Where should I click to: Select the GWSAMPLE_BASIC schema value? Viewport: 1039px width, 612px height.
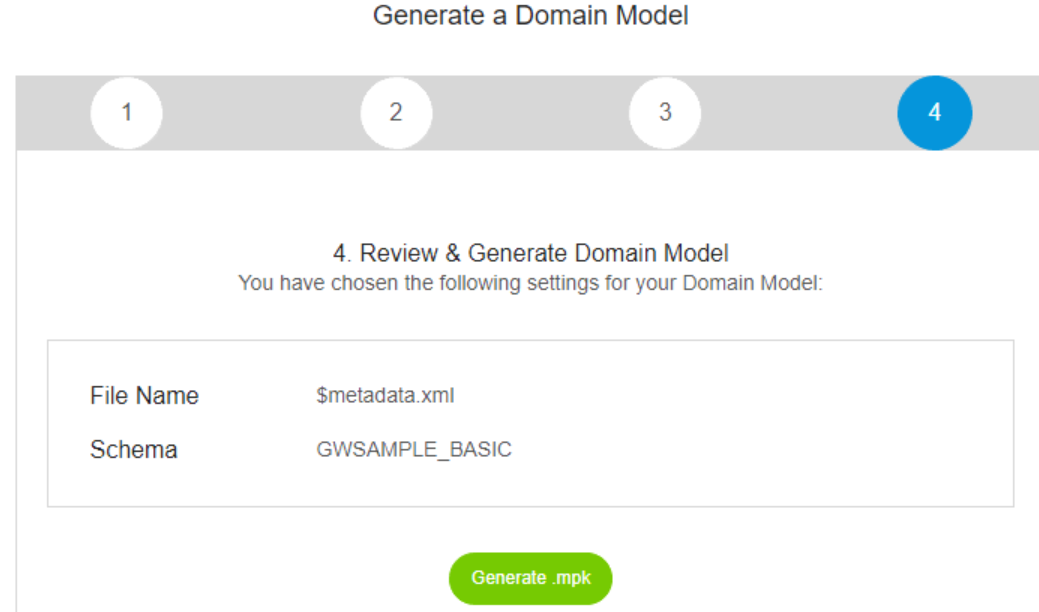pos(414,450)
